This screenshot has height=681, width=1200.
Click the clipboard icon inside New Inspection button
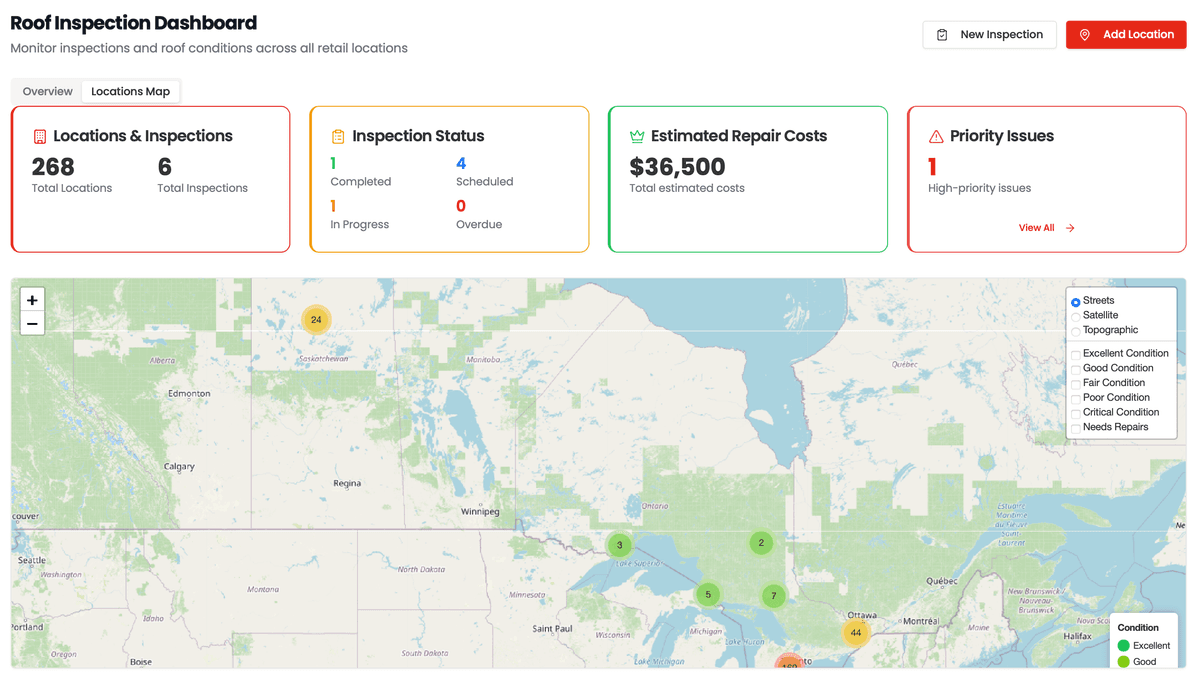click(x=941, y=34)
